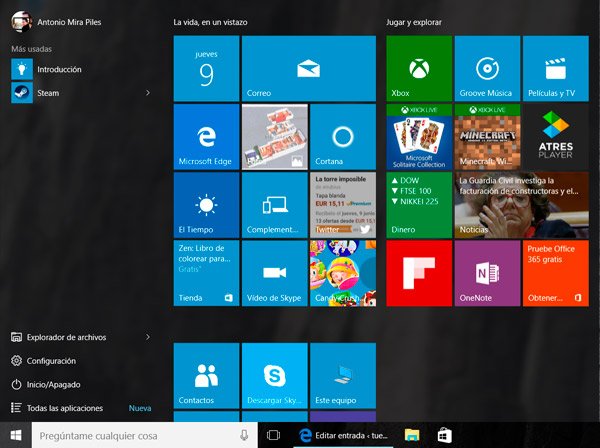This screenshot has width=600, height=448.
Task: Launch Microsoft Solitaire Collection tile
Action: (419, 137)
